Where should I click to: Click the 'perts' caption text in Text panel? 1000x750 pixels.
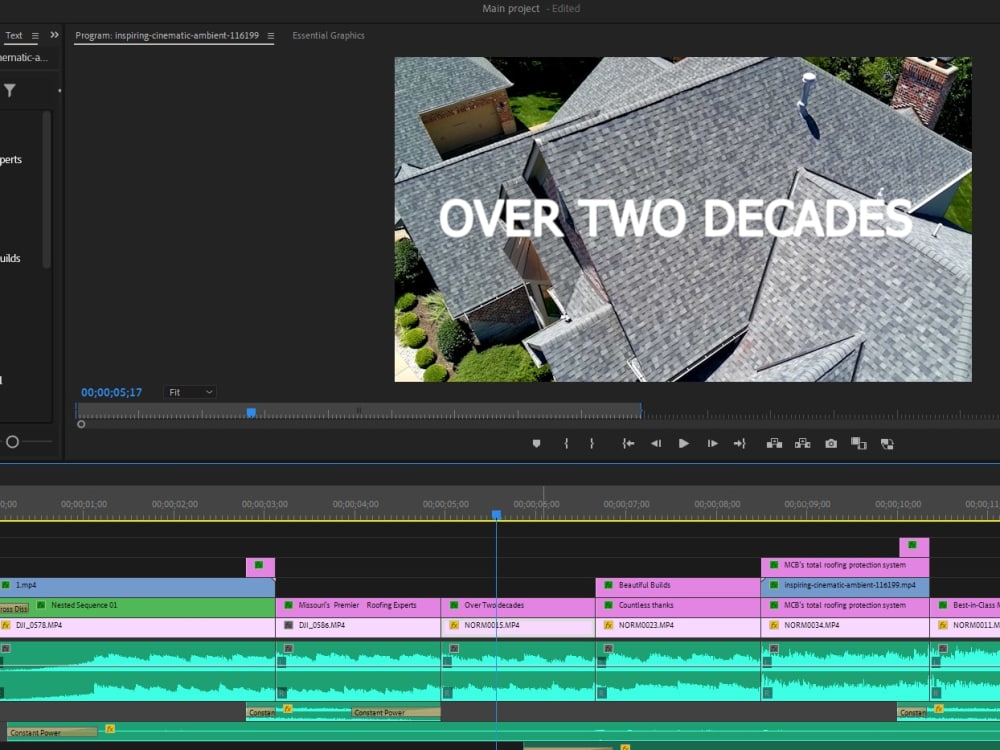(x=11, y=159)
